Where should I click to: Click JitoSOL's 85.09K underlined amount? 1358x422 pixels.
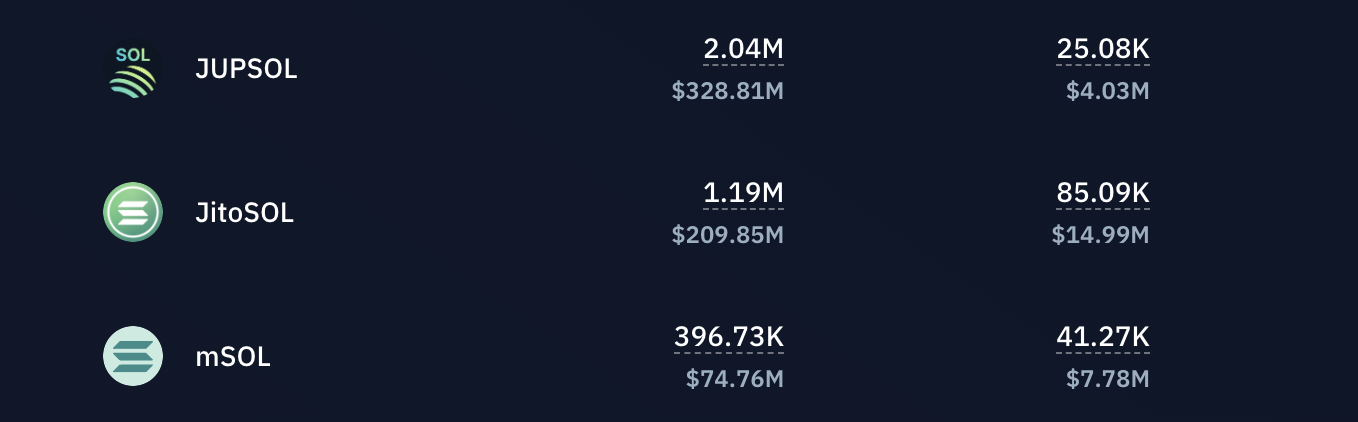point(1103,193)
